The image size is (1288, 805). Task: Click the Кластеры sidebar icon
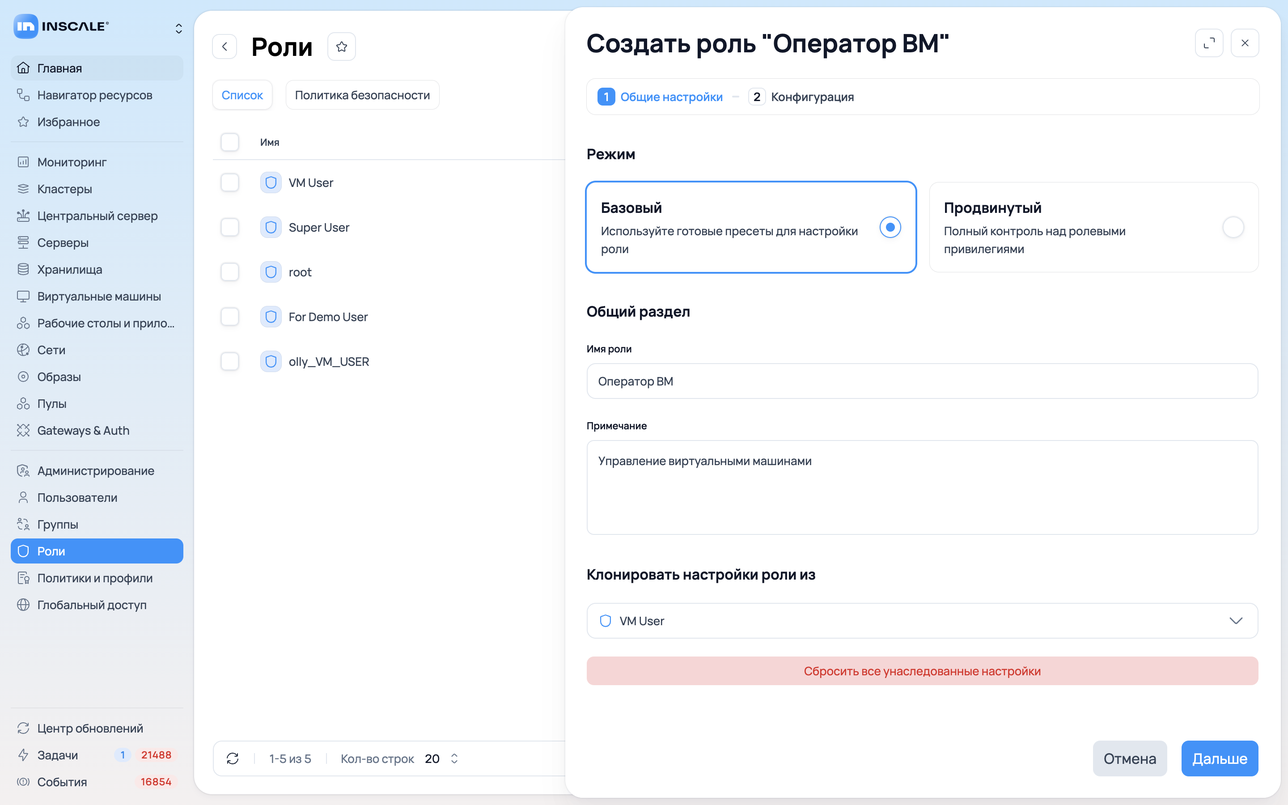pos(24,189)
